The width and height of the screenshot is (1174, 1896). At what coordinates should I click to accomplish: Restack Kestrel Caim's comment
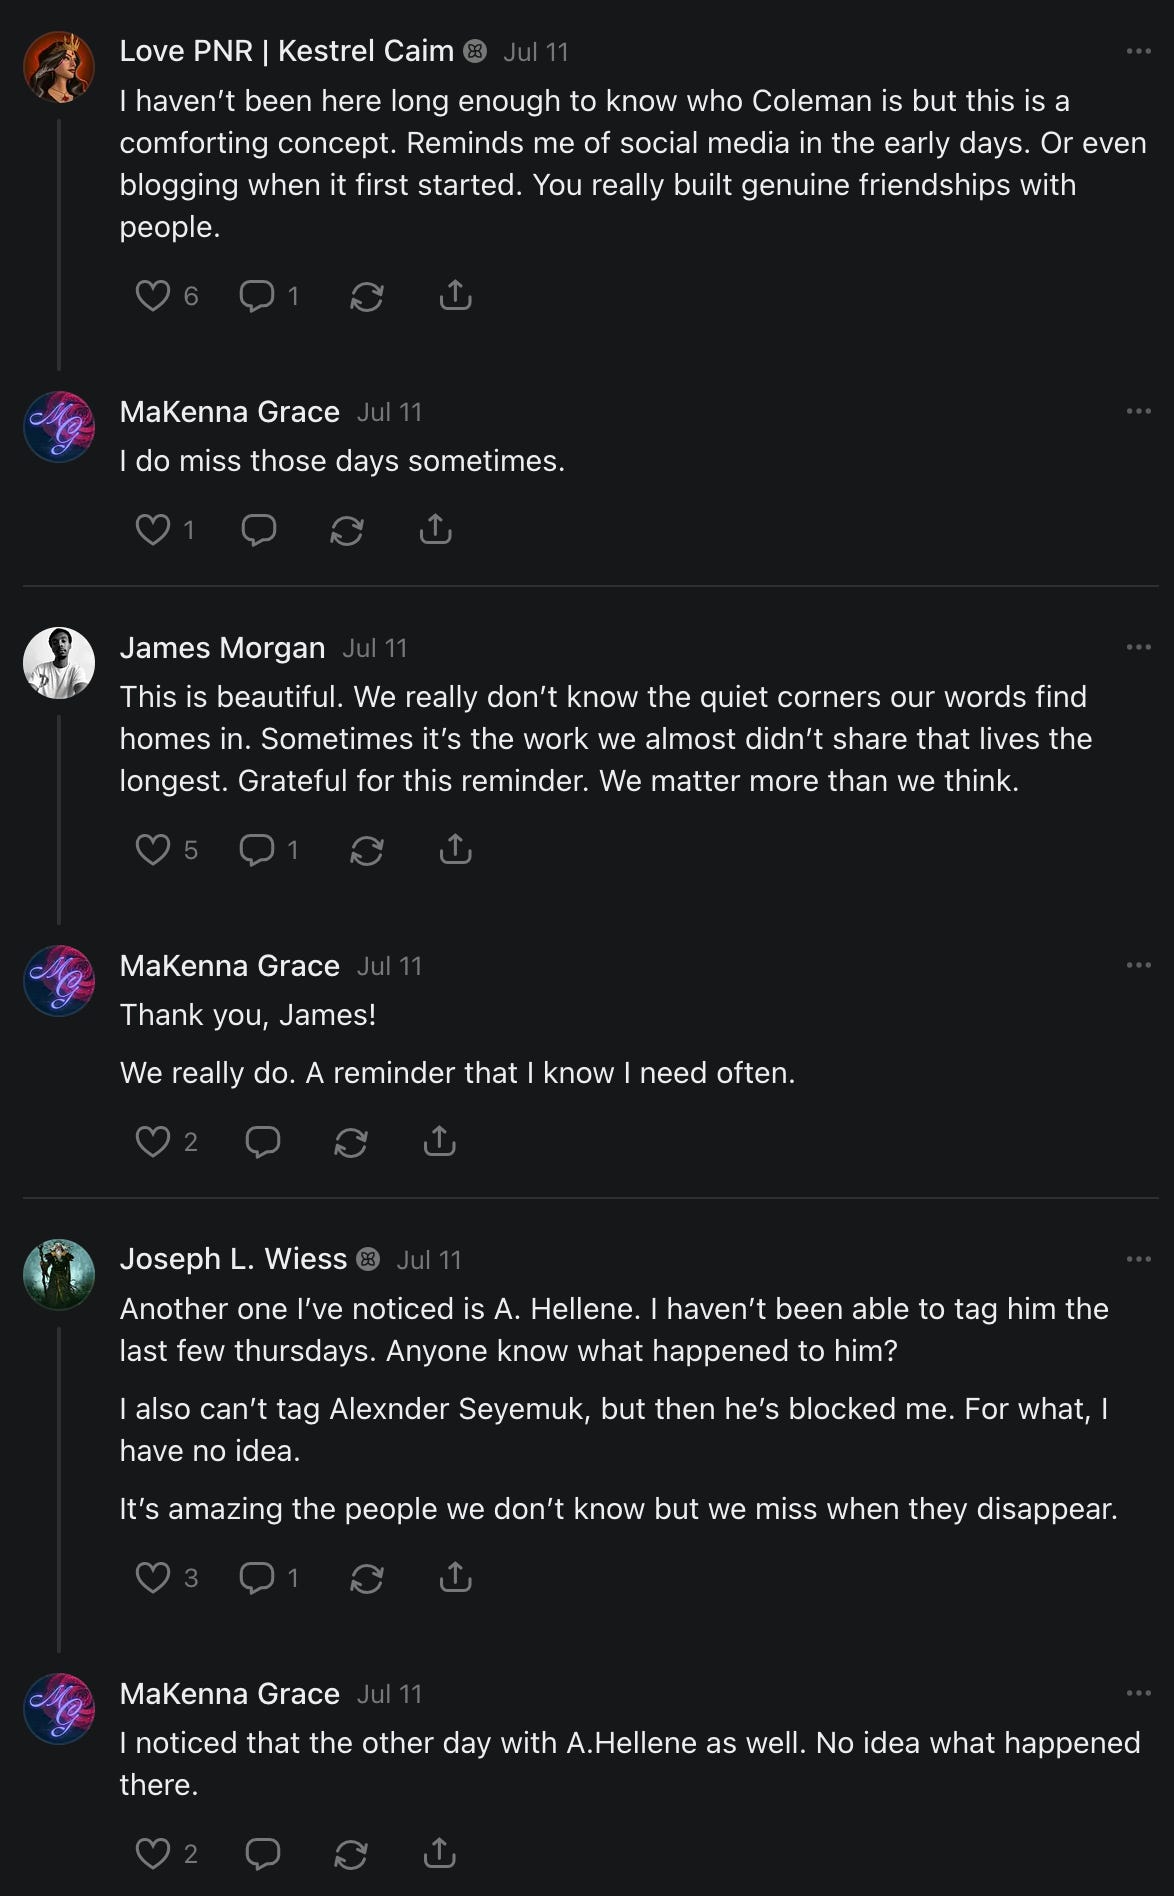367,296
